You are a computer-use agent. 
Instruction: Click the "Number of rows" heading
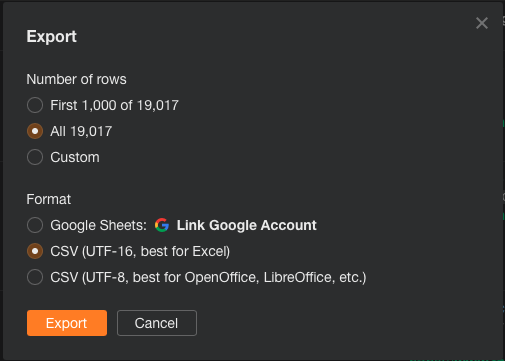tap(76, 79)
